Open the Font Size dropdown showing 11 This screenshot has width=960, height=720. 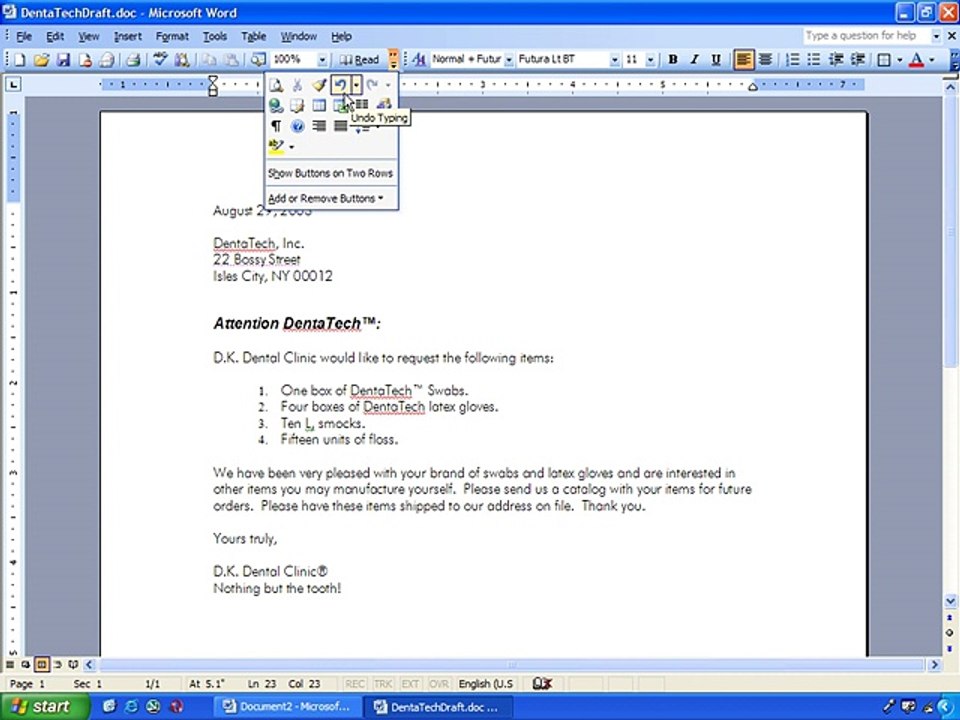pos(650,59)
